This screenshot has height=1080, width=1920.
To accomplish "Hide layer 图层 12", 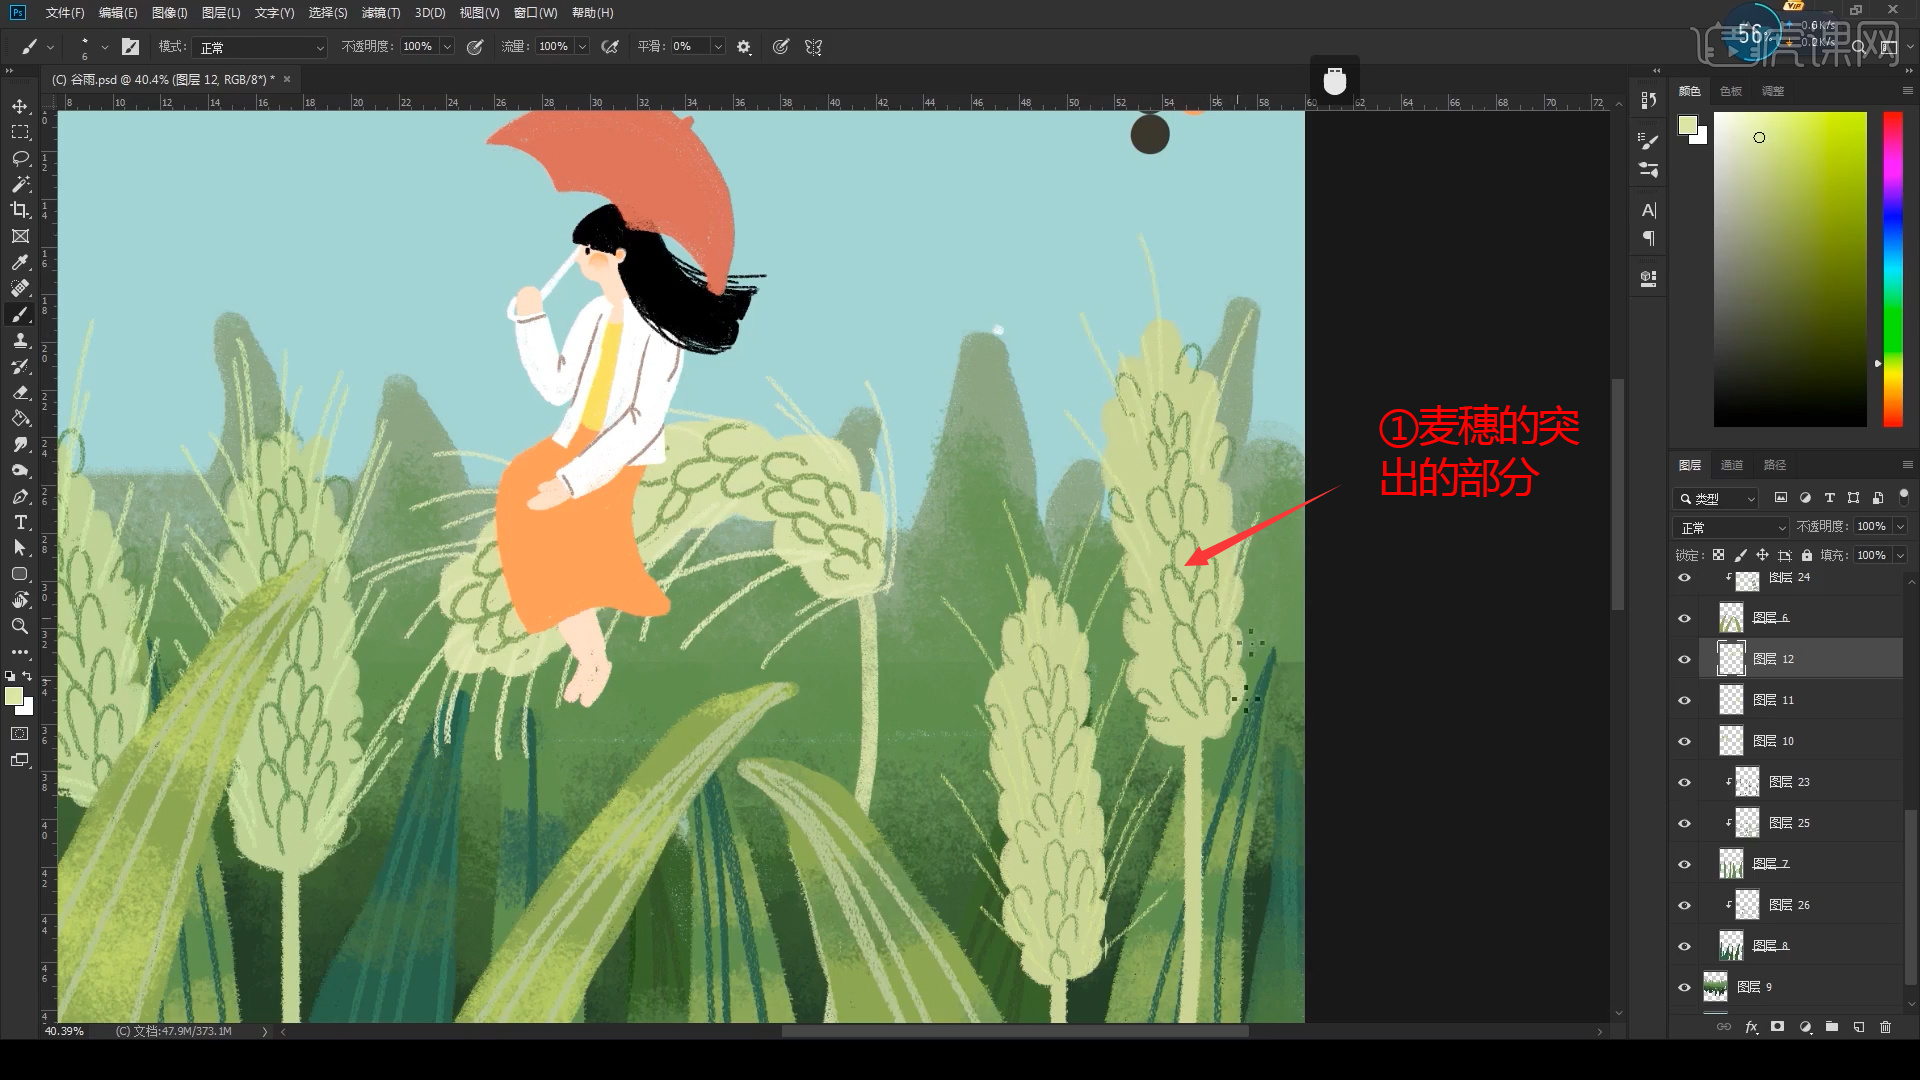I will (x=1685, y=660).
